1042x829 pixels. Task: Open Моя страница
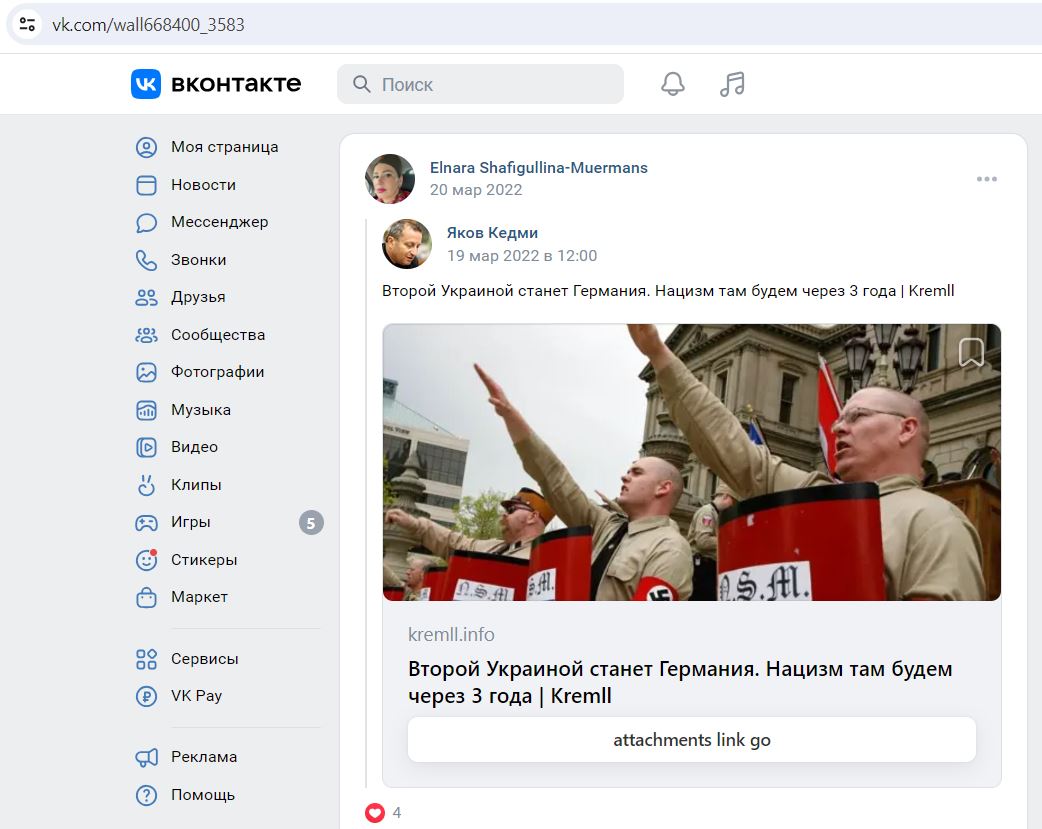(x=225, y=147)
